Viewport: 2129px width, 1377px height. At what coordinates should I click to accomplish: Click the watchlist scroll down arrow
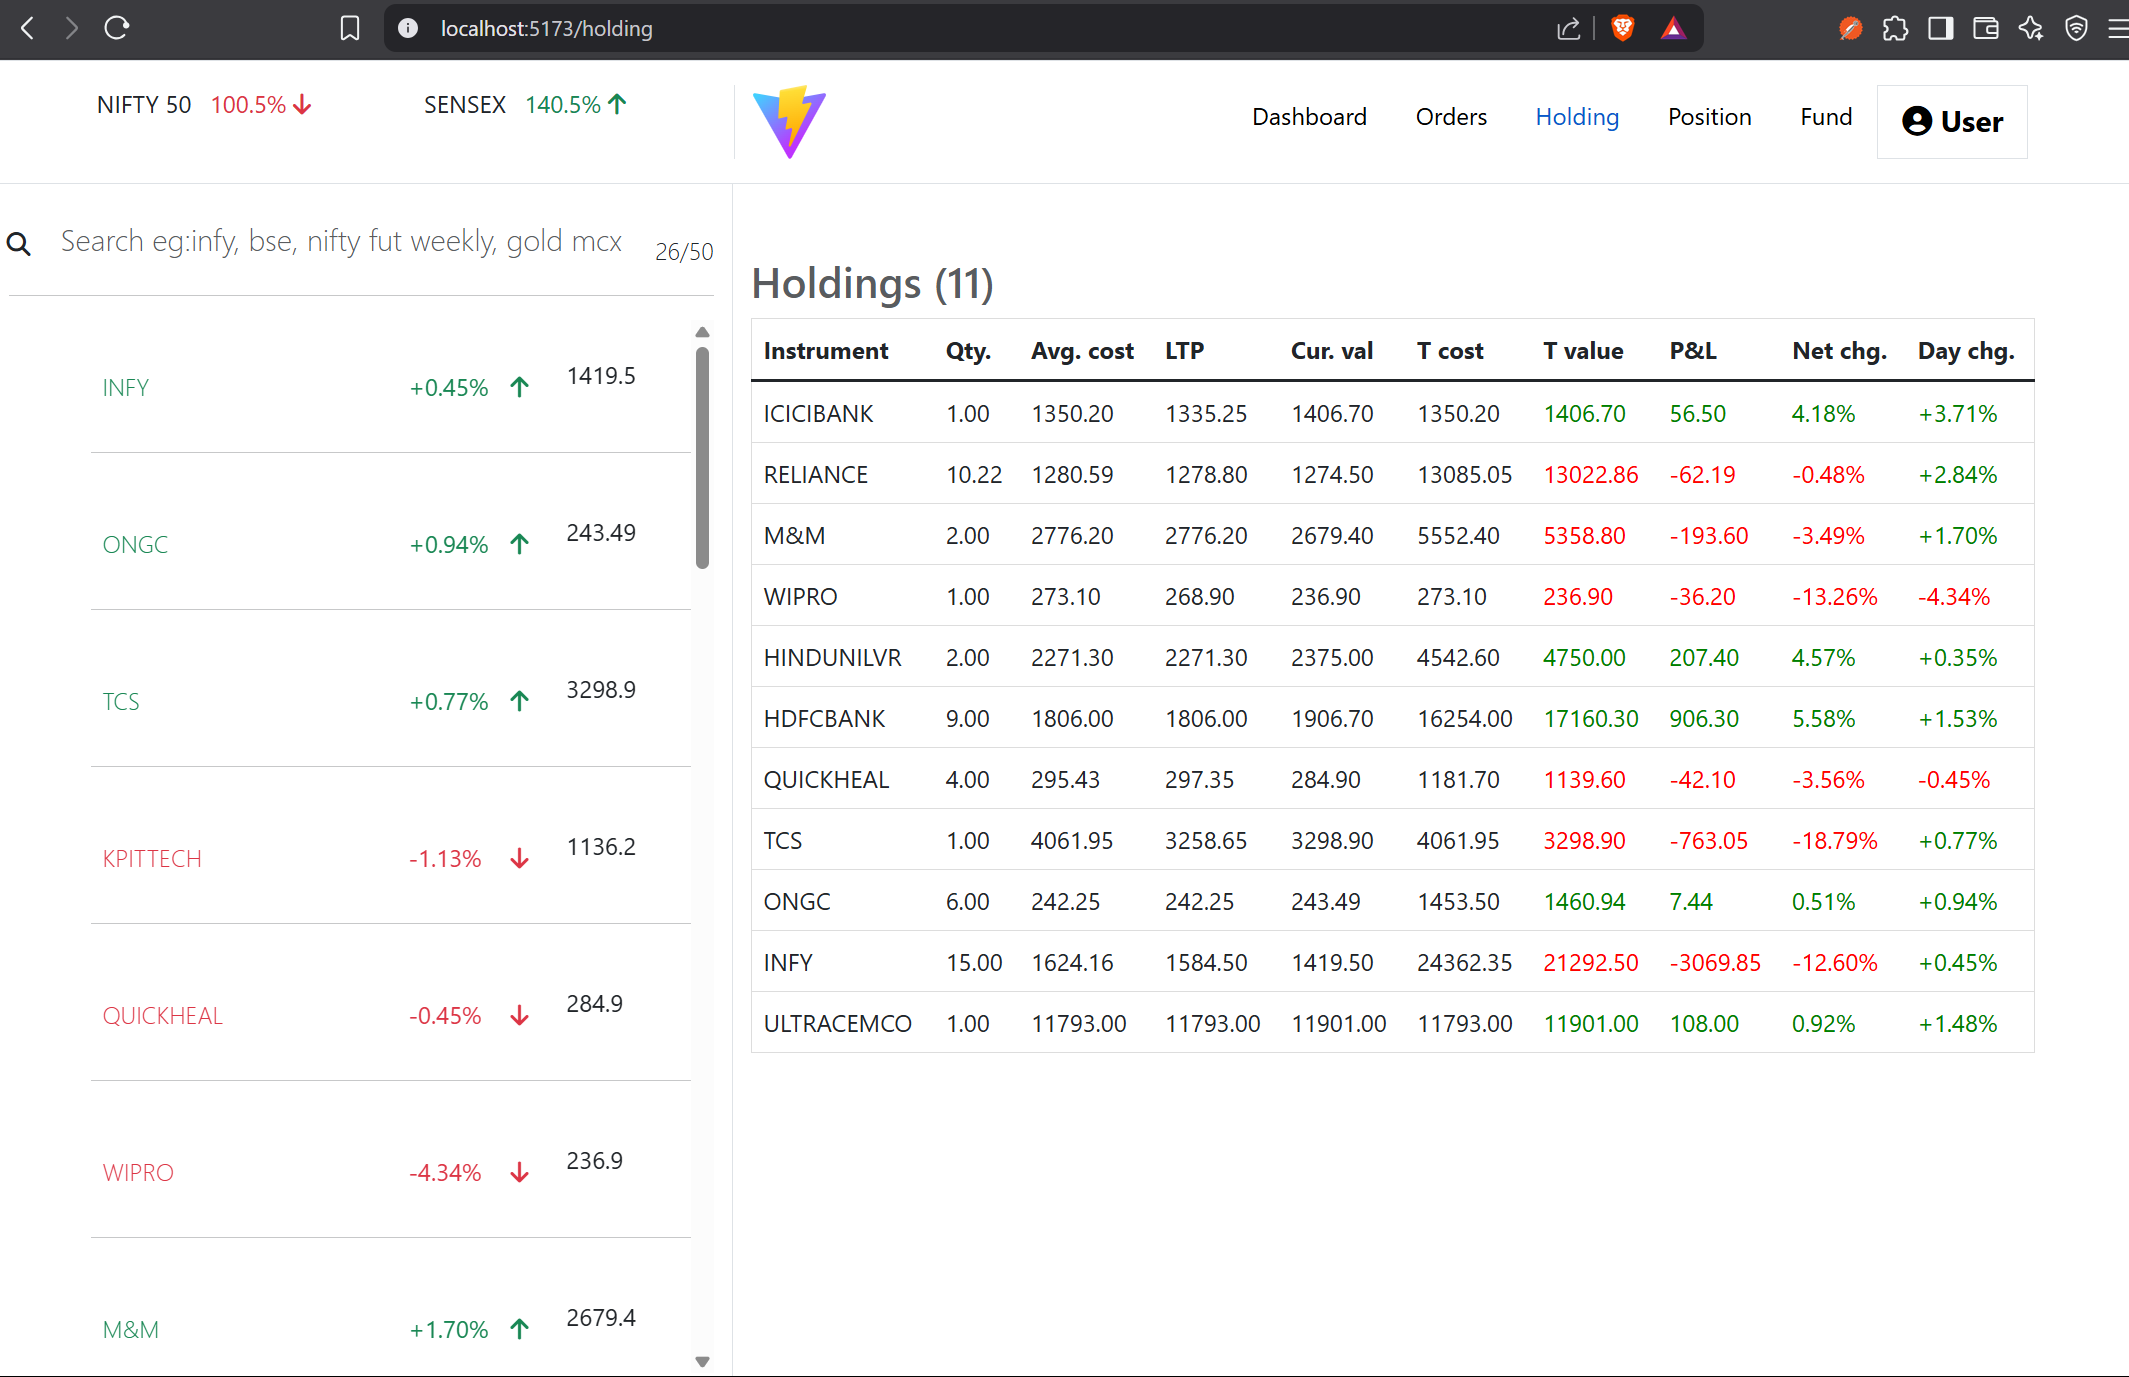click(x=702, y=1361)
